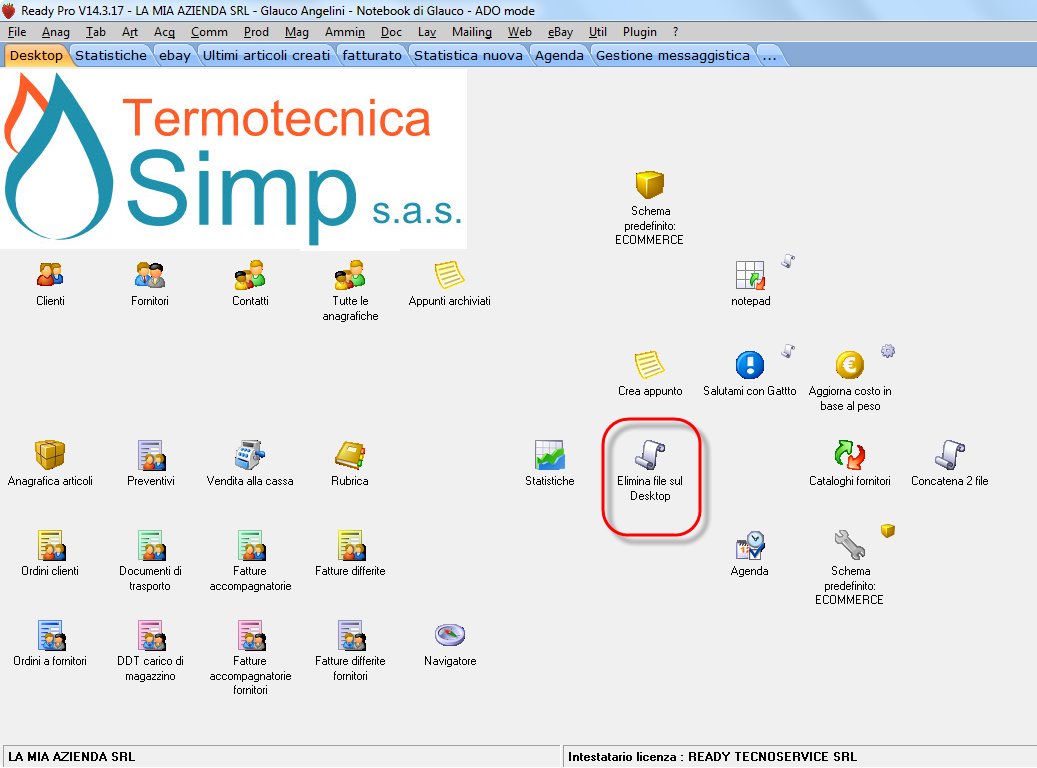Open the Util menu
The image size is (1037, 768).
(x=598, y=32)
